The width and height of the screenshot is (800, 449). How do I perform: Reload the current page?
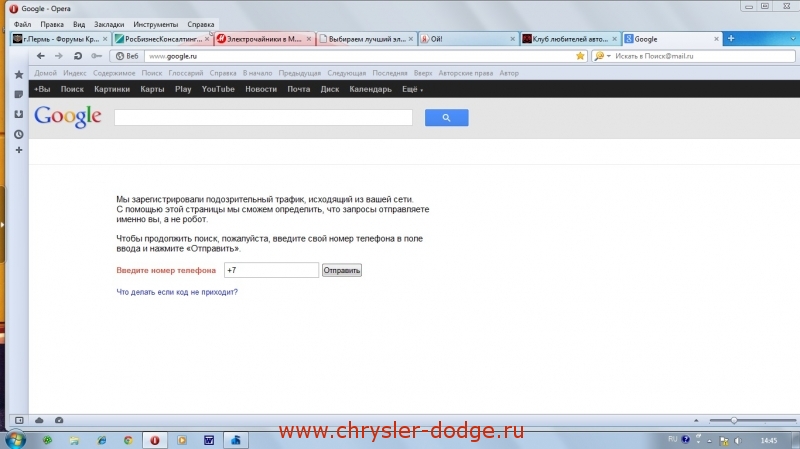pos(78,56)
